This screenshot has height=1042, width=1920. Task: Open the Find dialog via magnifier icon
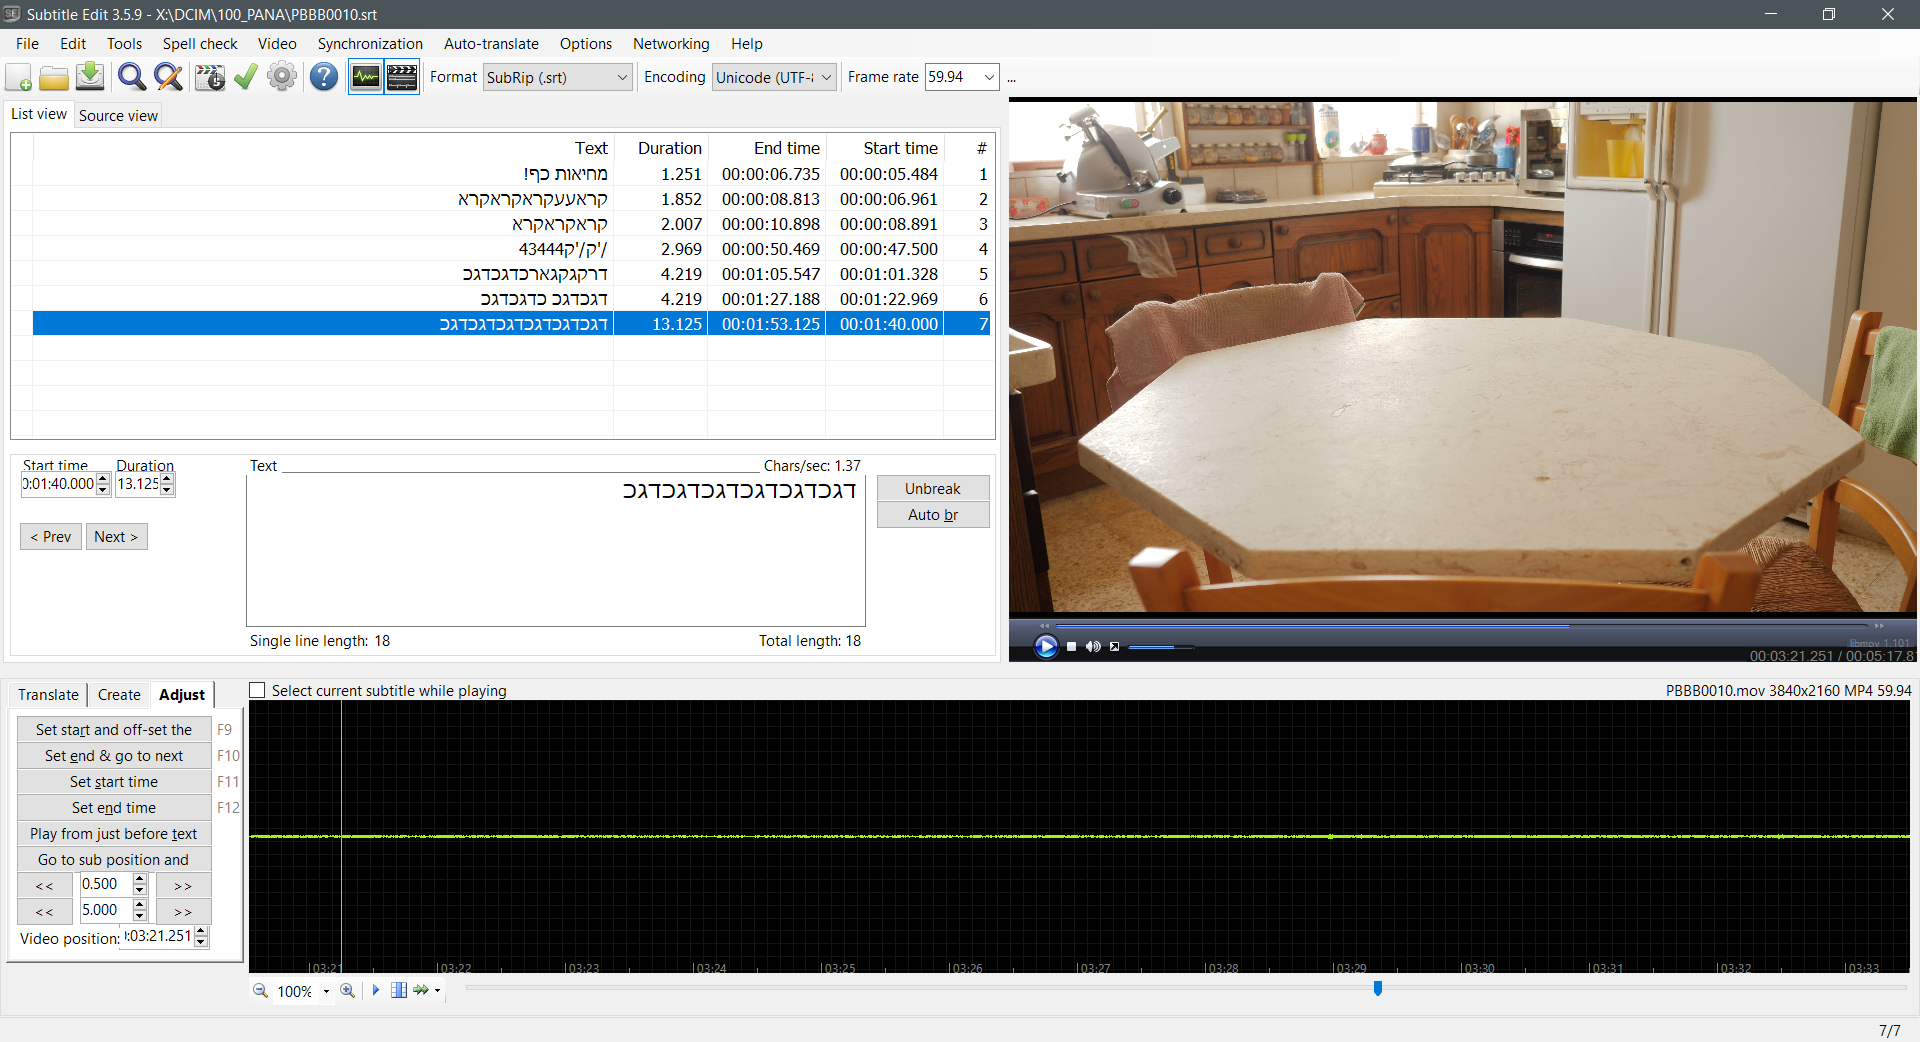coord(131,77)
